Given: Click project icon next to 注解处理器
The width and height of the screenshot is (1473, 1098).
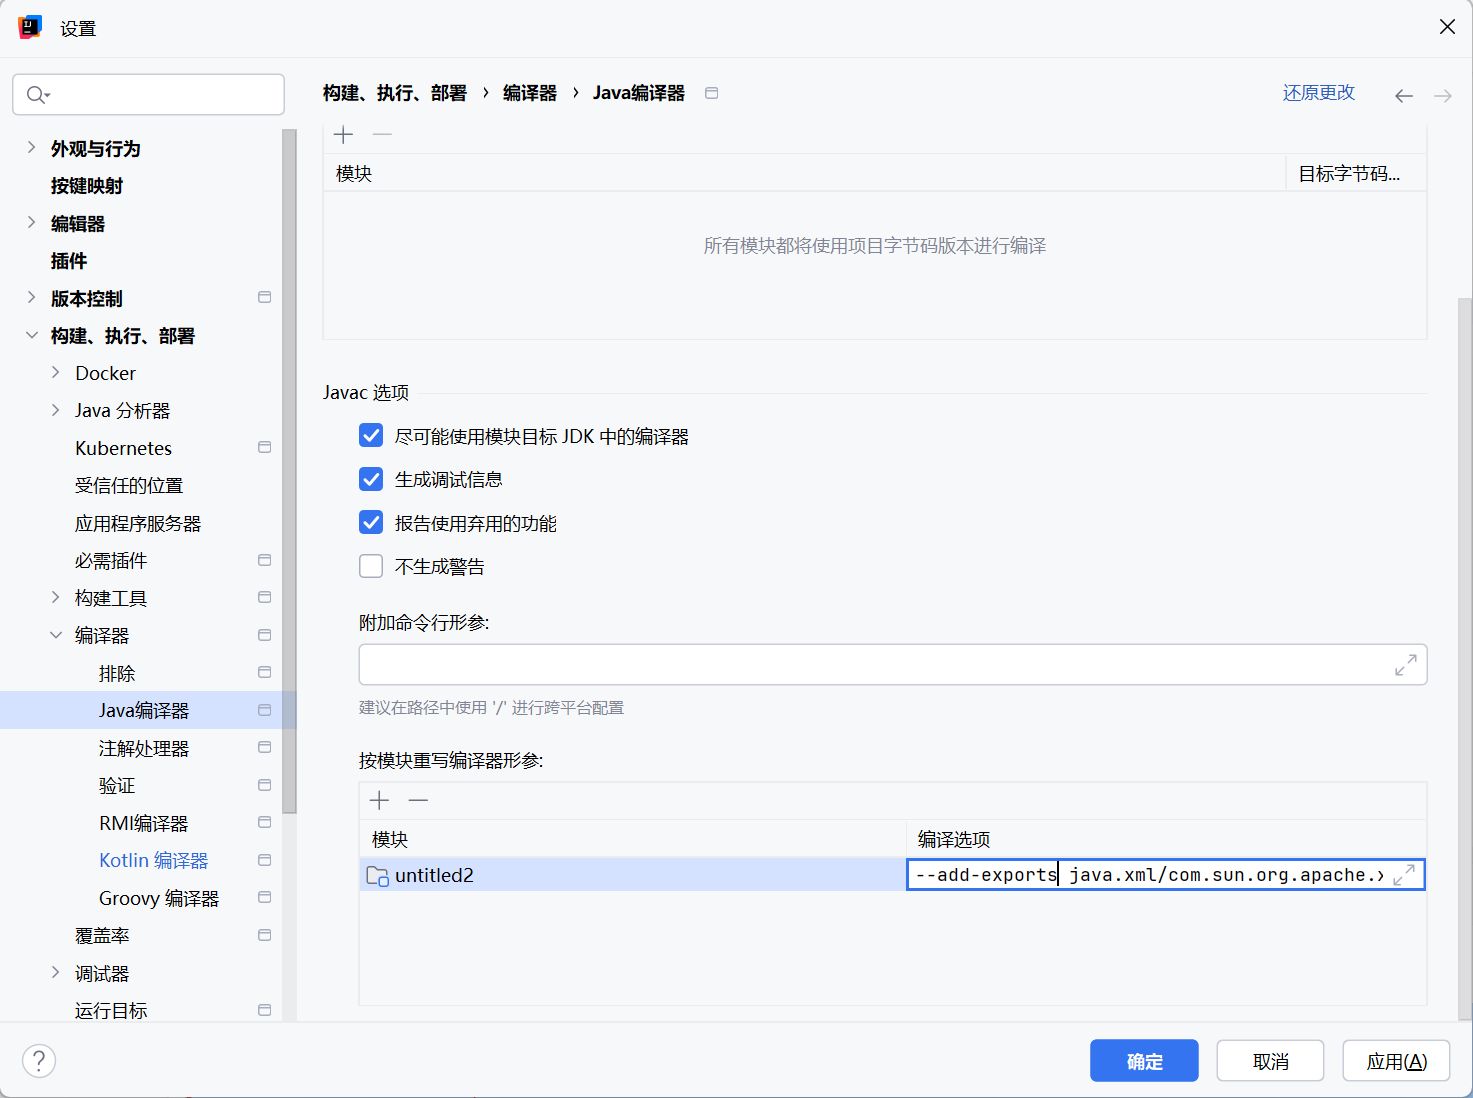Looking at the screenshot, I should (x=265, y=747).
